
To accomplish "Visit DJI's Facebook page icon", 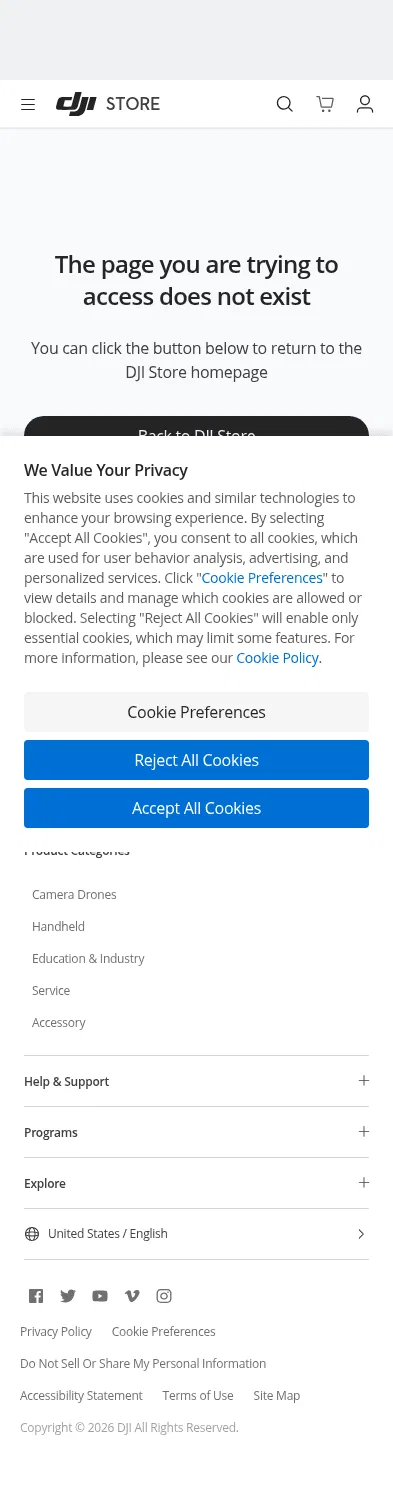I will (36, 1296).
